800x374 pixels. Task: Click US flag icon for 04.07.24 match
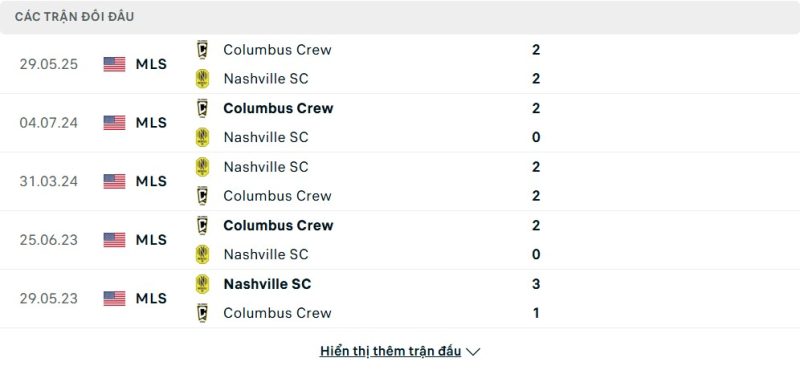(114, 122)
